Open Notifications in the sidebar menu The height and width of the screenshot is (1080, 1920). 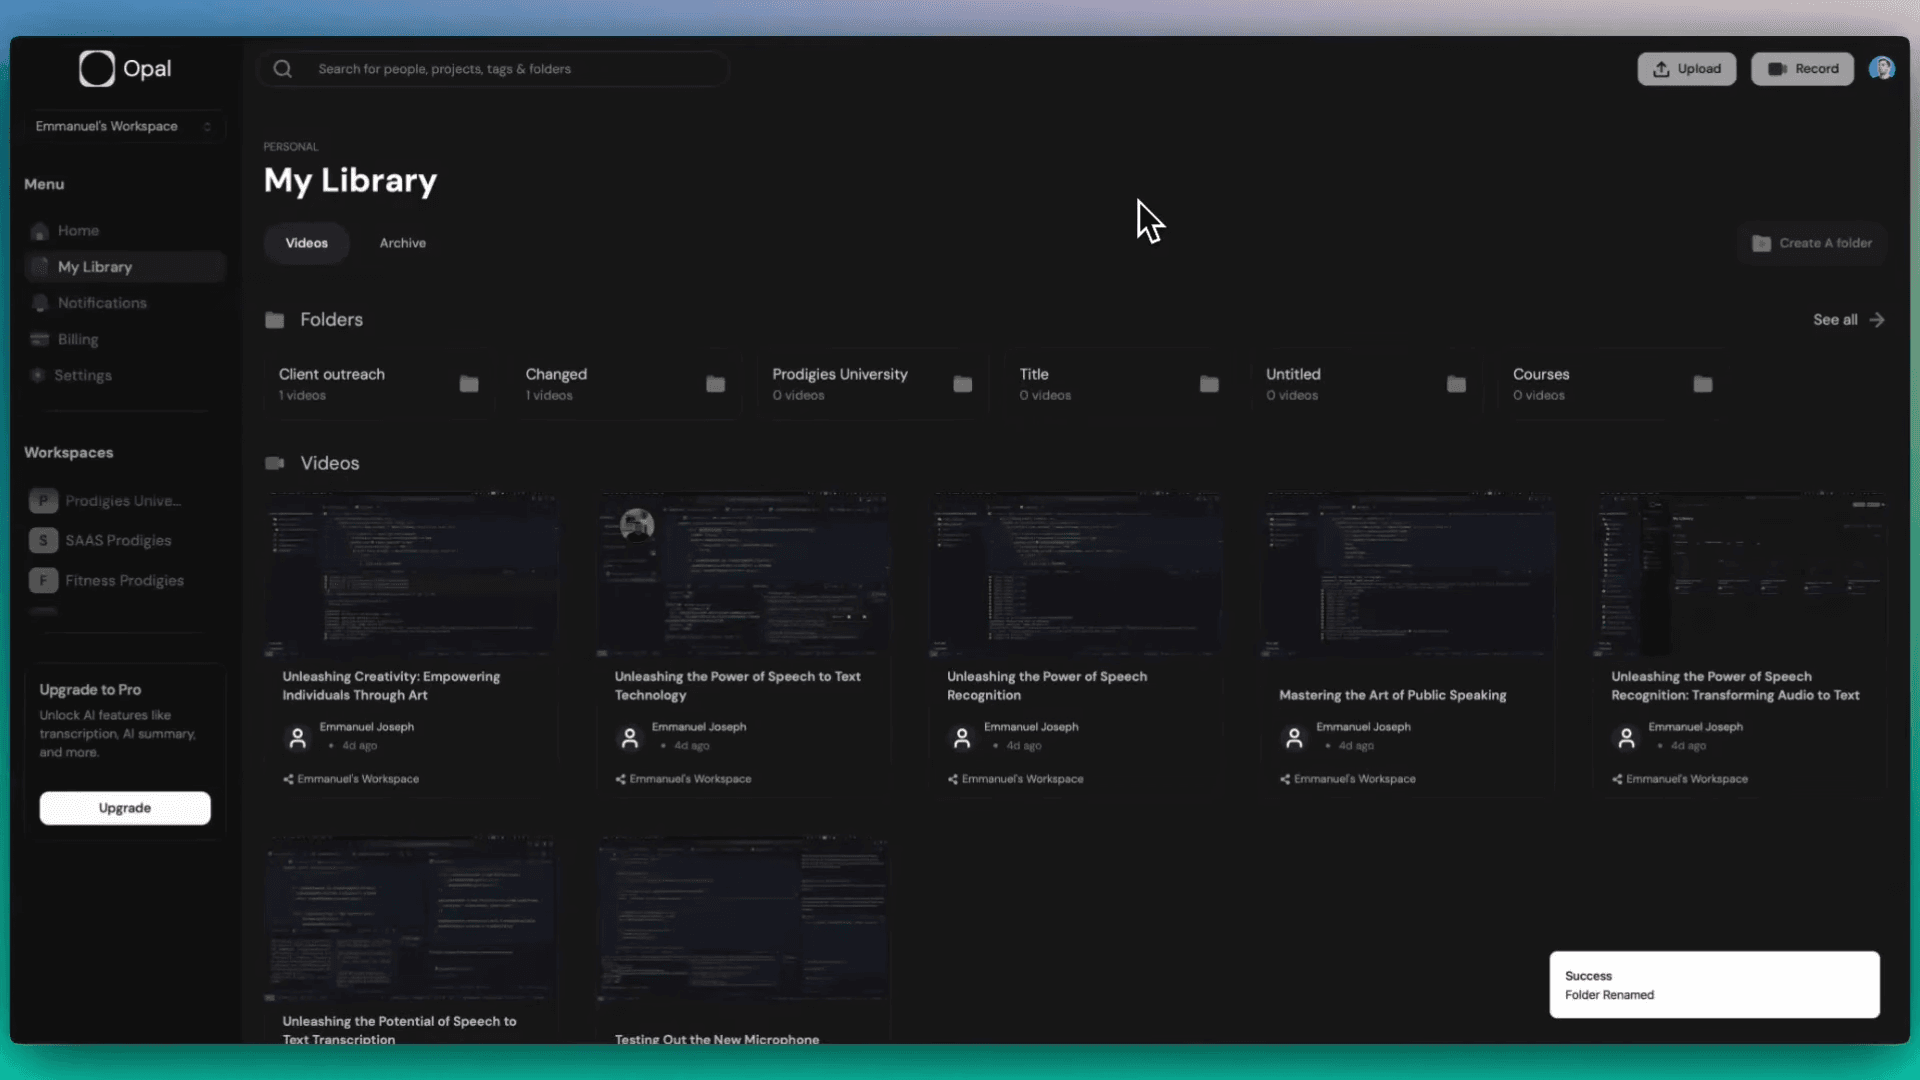tap(101, 303)
